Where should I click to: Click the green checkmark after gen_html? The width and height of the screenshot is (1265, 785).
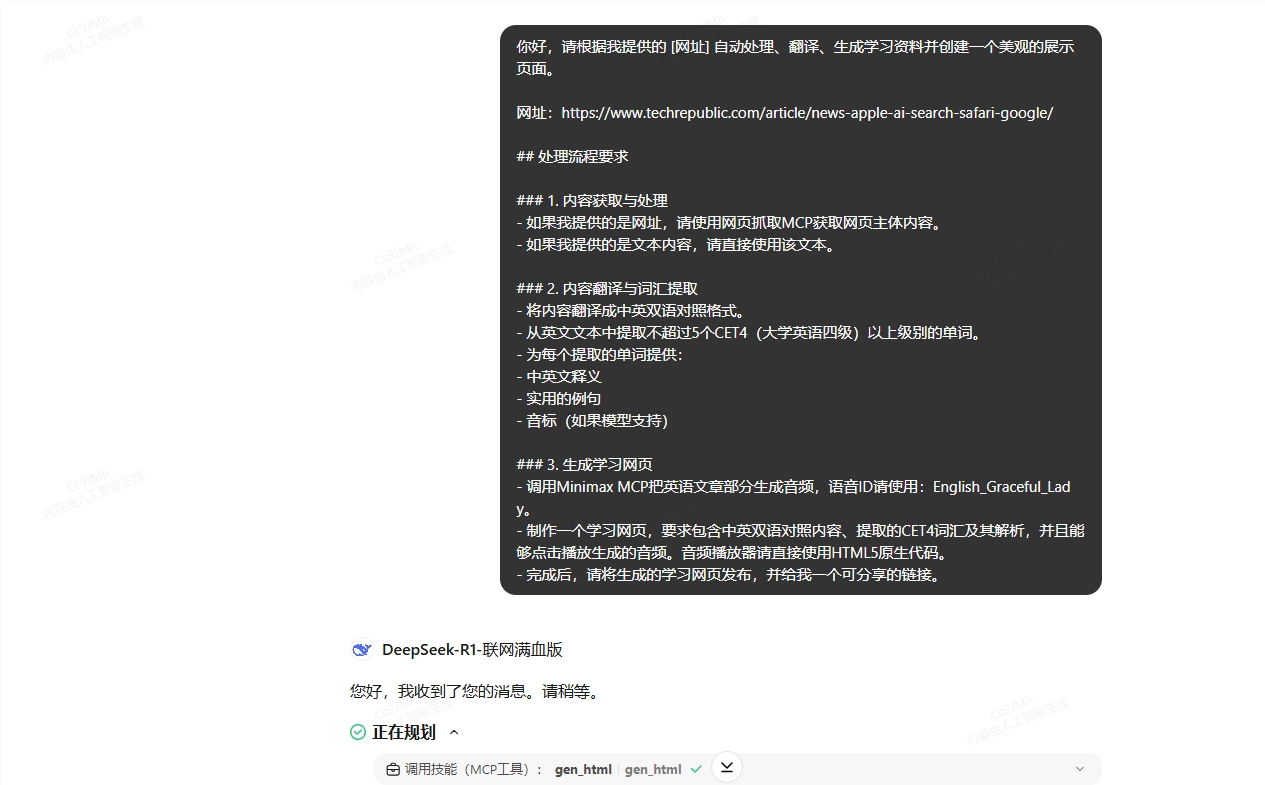(x=696, y=769)
